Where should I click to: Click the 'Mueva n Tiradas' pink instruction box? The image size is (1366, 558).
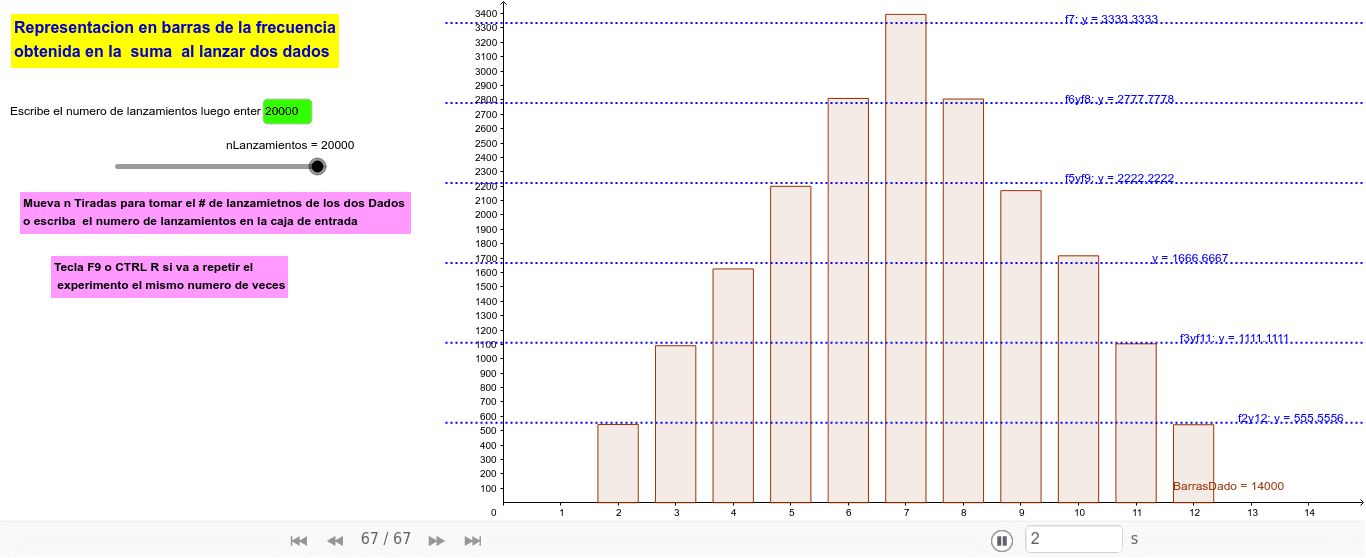215,212
